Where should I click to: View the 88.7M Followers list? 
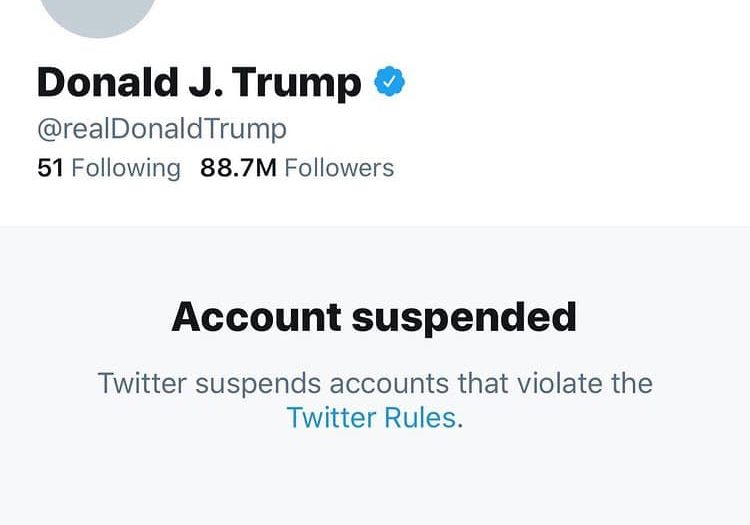click(297, 167)
